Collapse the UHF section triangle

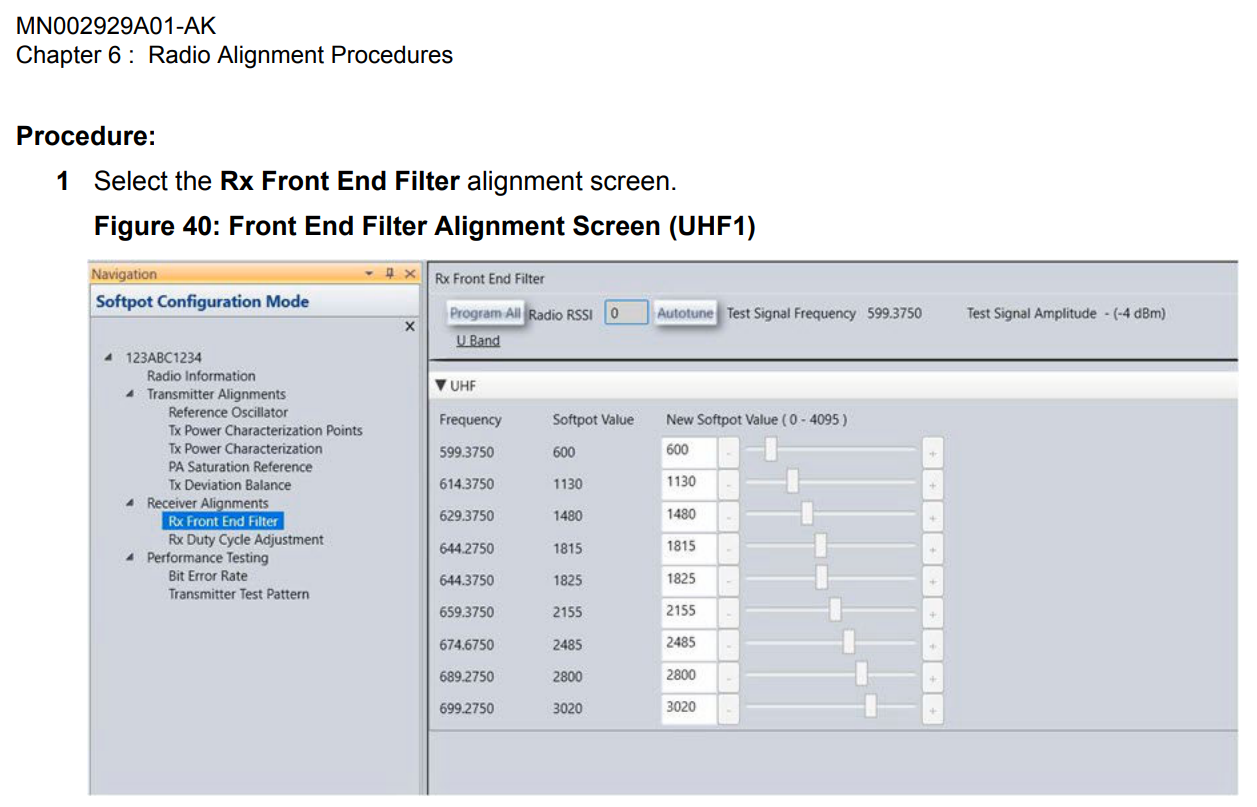tap(441, 385)
